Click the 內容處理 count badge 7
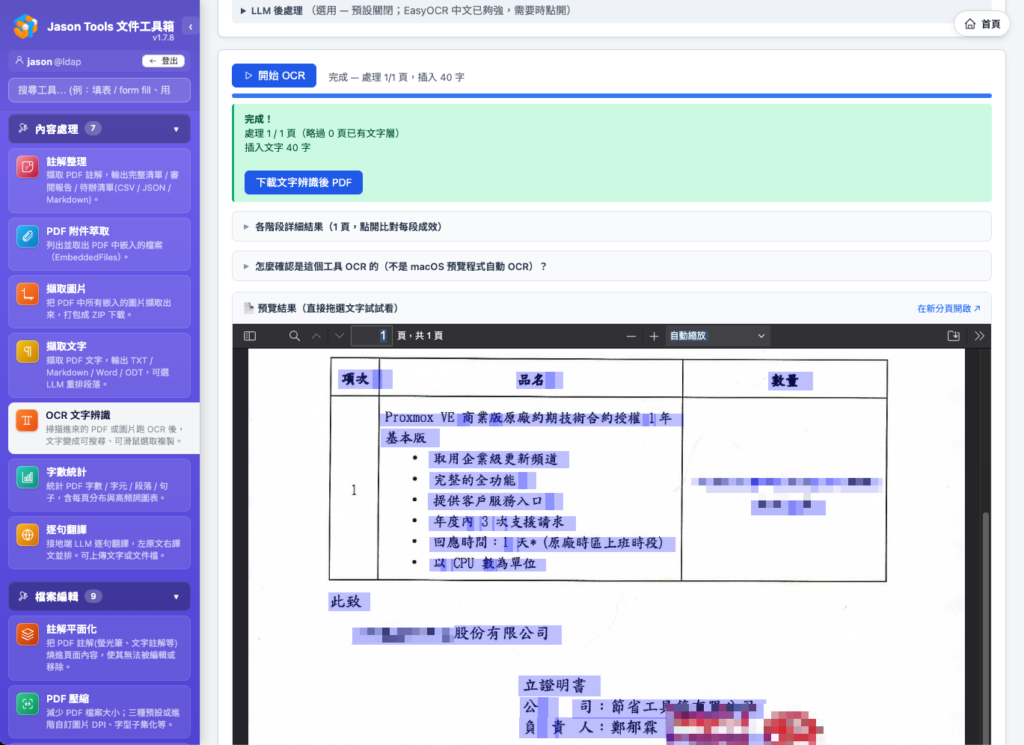The height and width of the screenshot is (745, 1024). point(93,128)
